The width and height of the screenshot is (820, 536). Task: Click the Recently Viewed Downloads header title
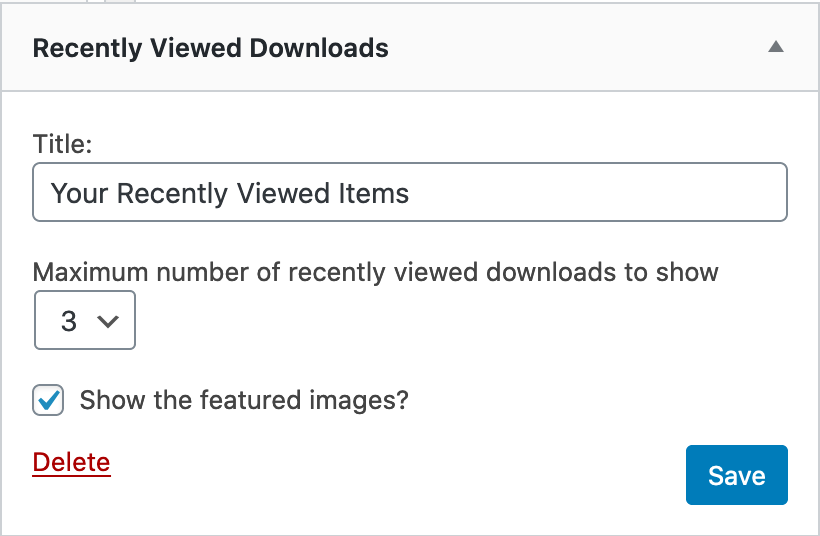point(210,48)
